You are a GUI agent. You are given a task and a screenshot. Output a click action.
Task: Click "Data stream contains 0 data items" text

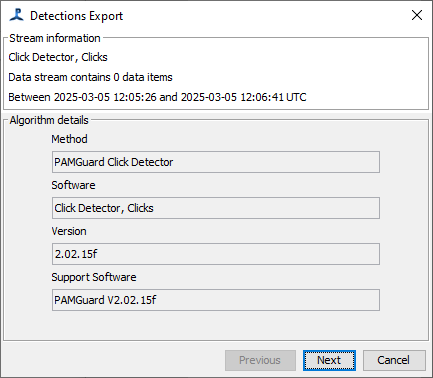pyautogui.click(x=90, y=77)
